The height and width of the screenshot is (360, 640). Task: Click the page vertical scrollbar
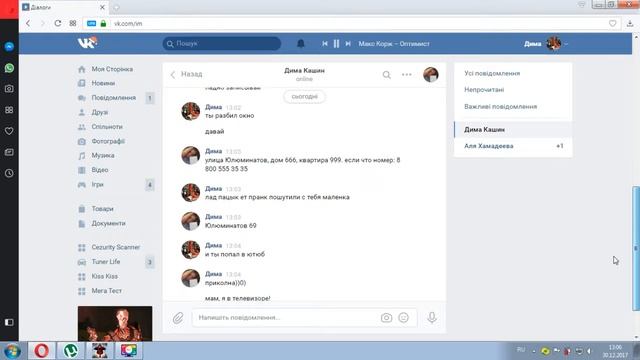pyautogui.click(x=636, y=248)
